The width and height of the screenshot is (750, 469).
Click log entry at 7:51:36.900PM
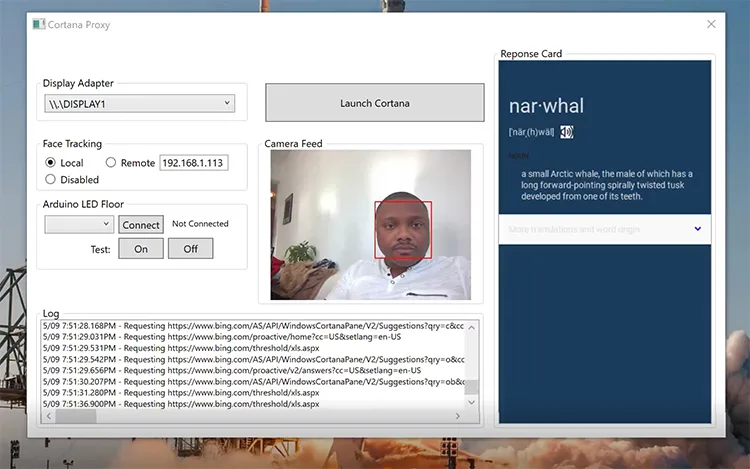point(181,404)
